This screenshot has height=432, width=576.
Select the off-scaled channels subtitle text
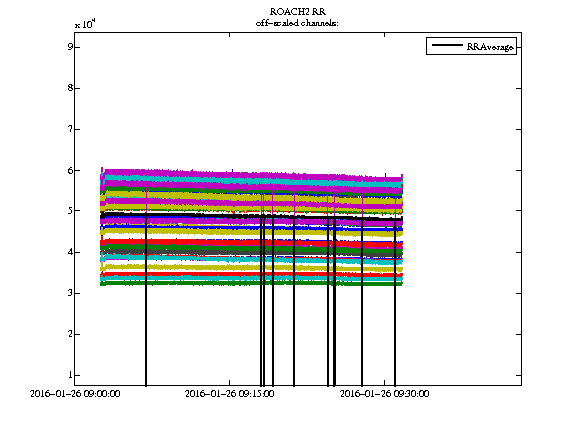click(297, 23)
